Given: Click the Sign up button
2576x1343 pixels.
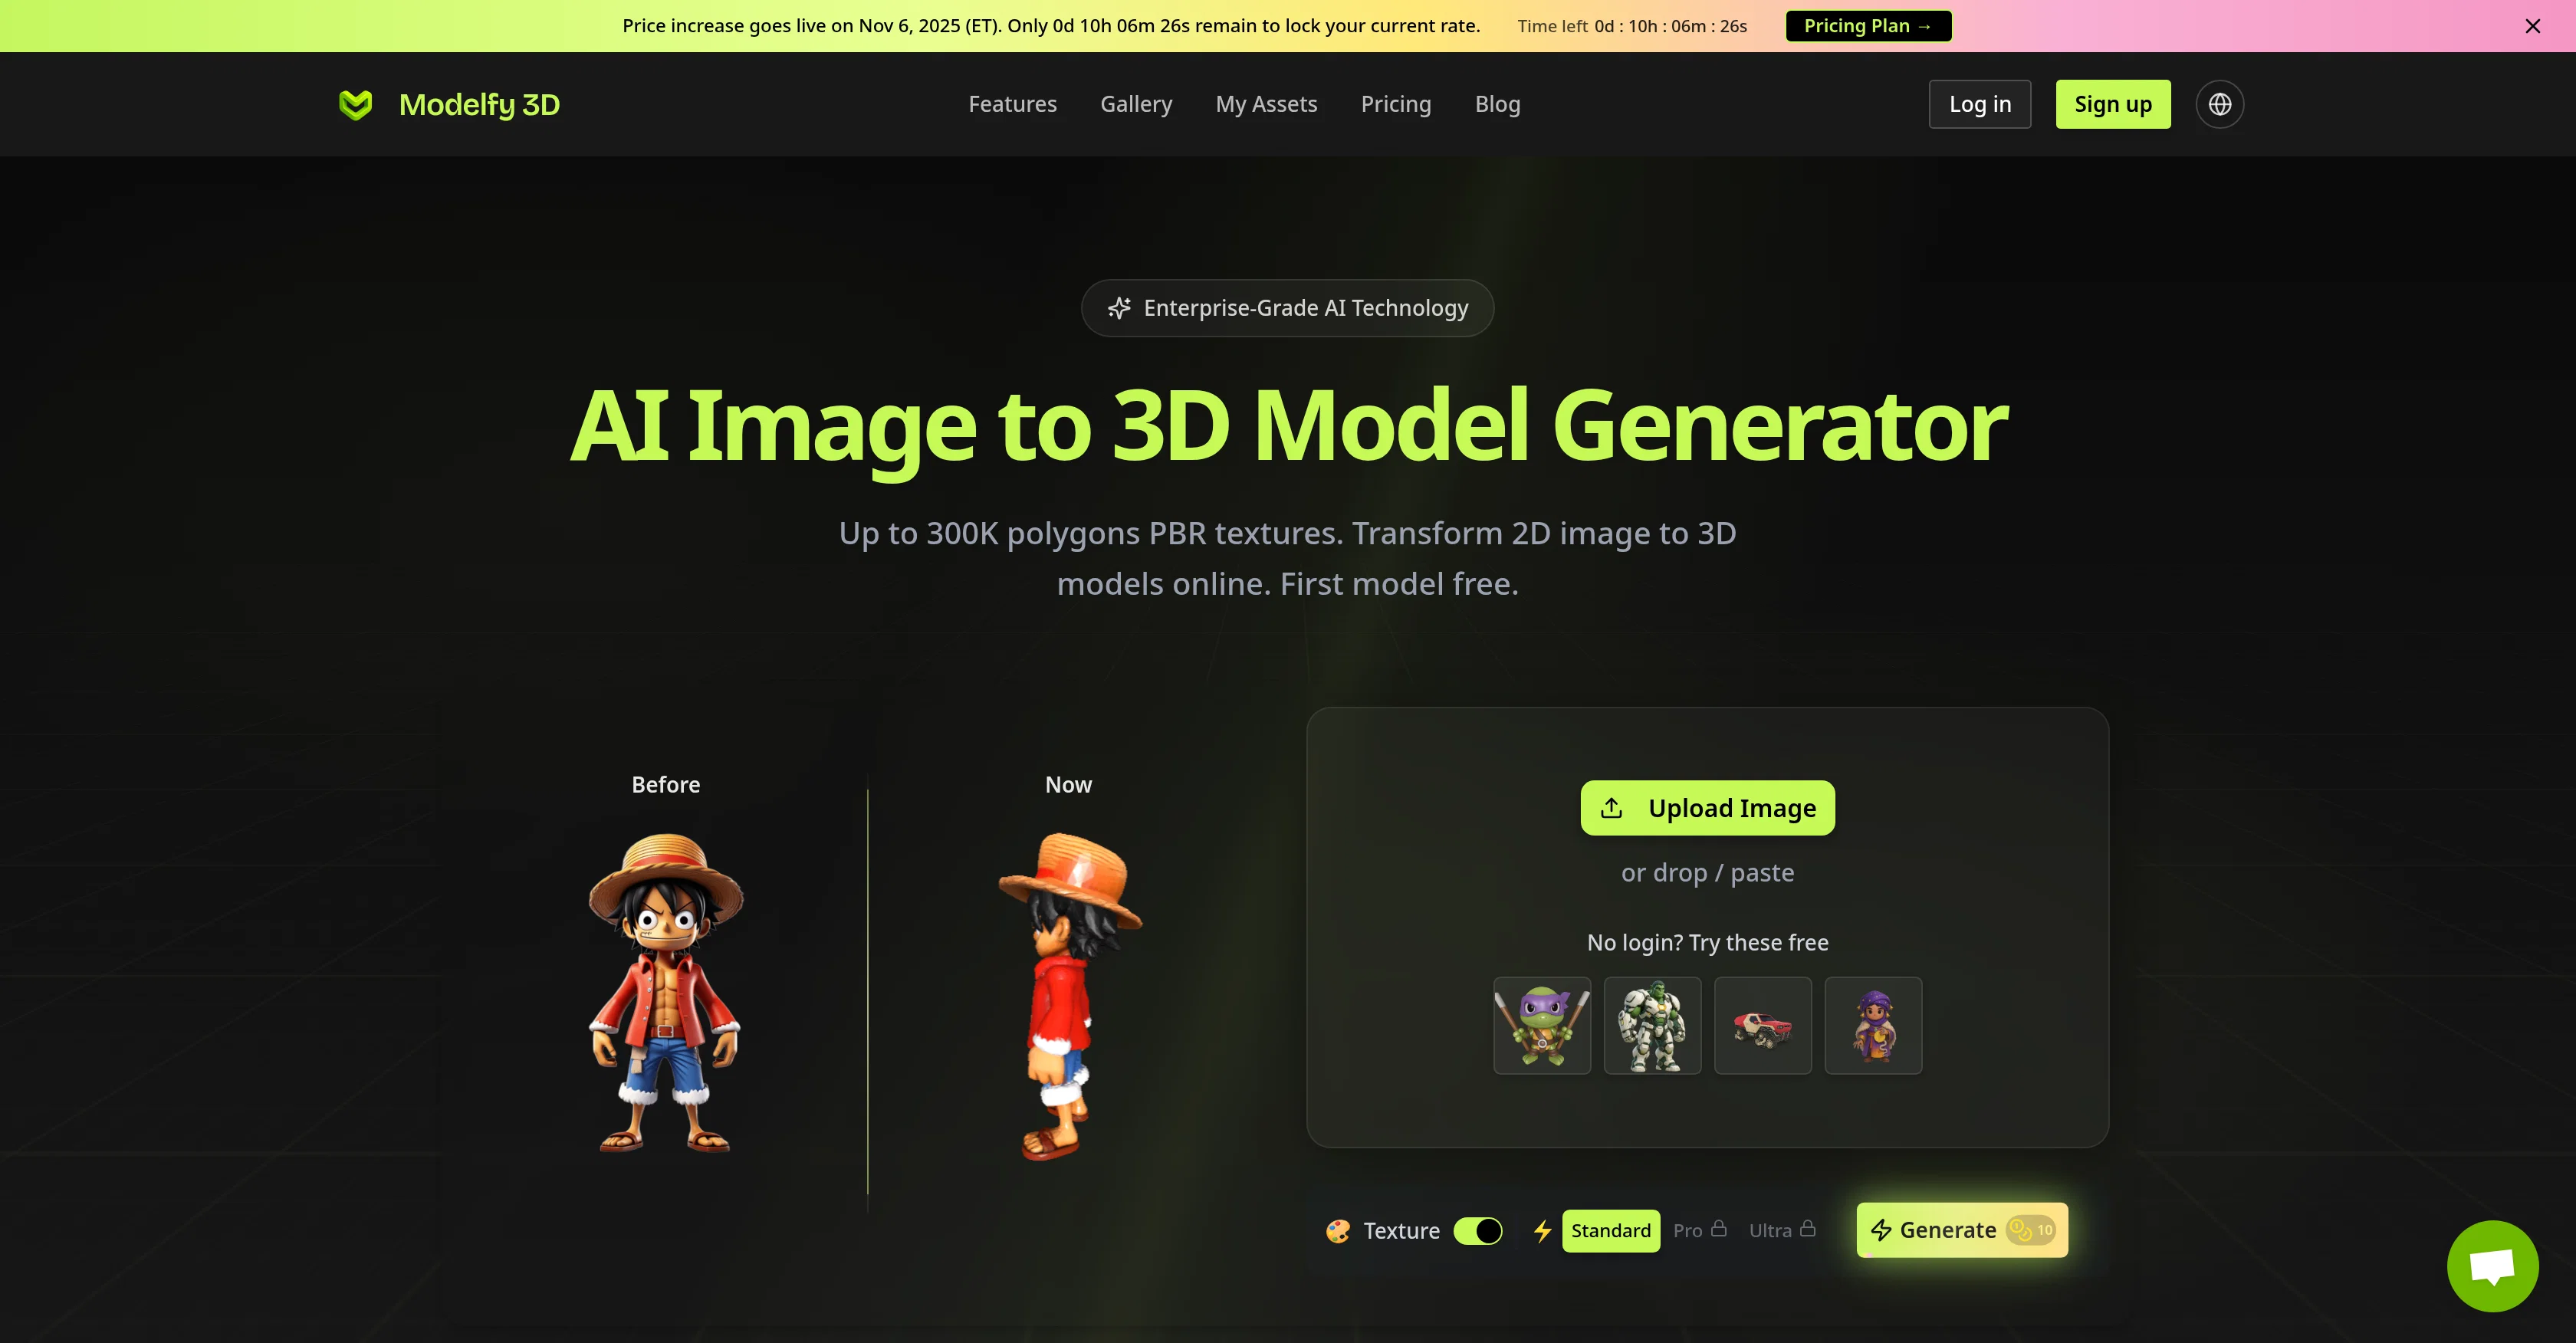Looking at the screenshot, I should click(x=2113, y=104).
